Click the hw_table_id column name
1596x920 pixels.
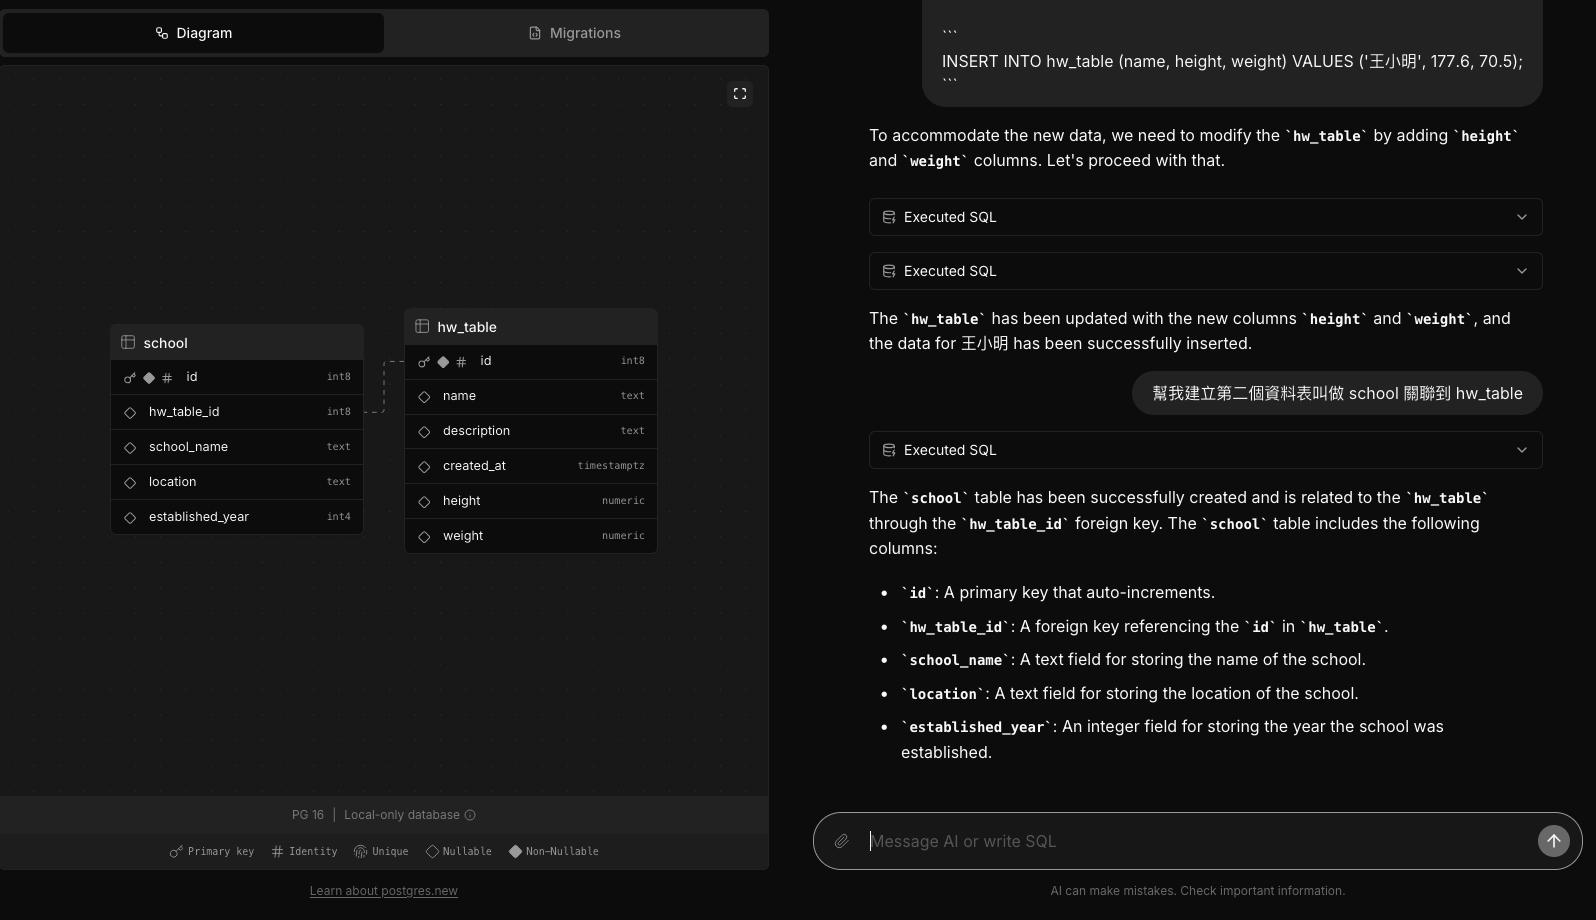184,412
